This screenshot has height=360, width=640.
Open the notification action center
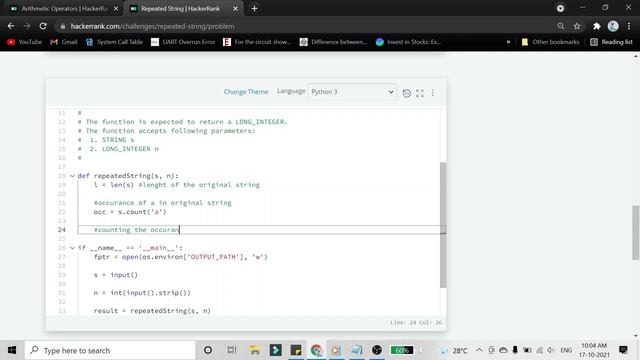coord(623,350)
